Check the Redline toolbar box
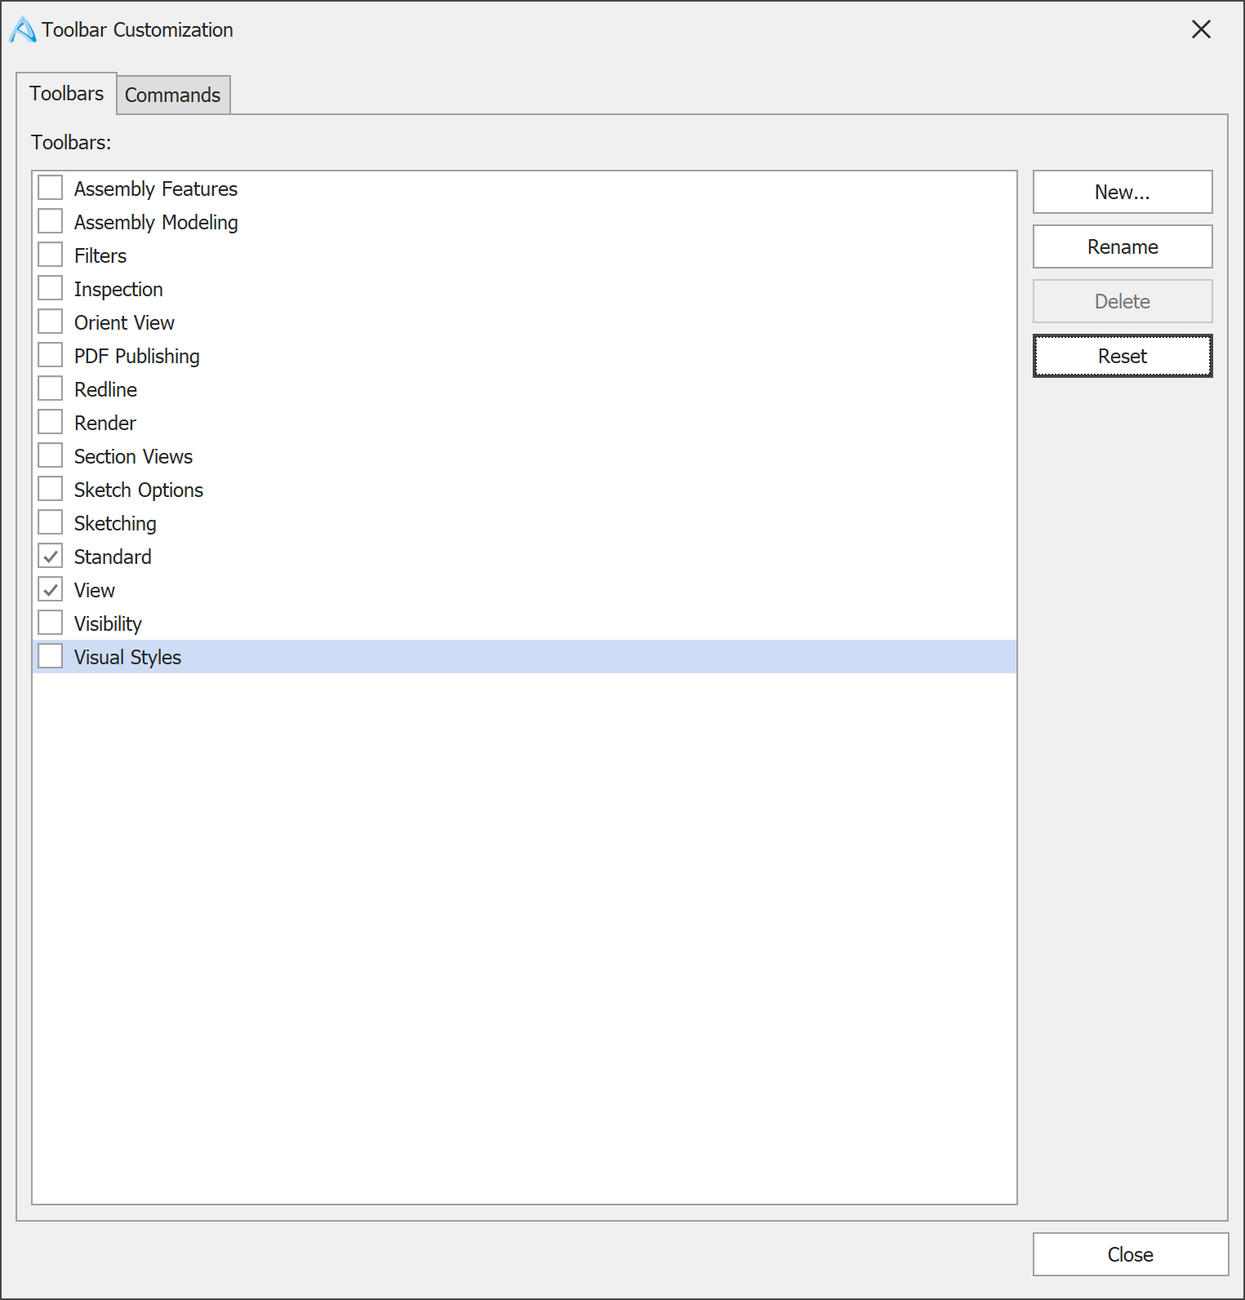The width and height of the screenshot is (1245, 1300). [x=50, y=389]
